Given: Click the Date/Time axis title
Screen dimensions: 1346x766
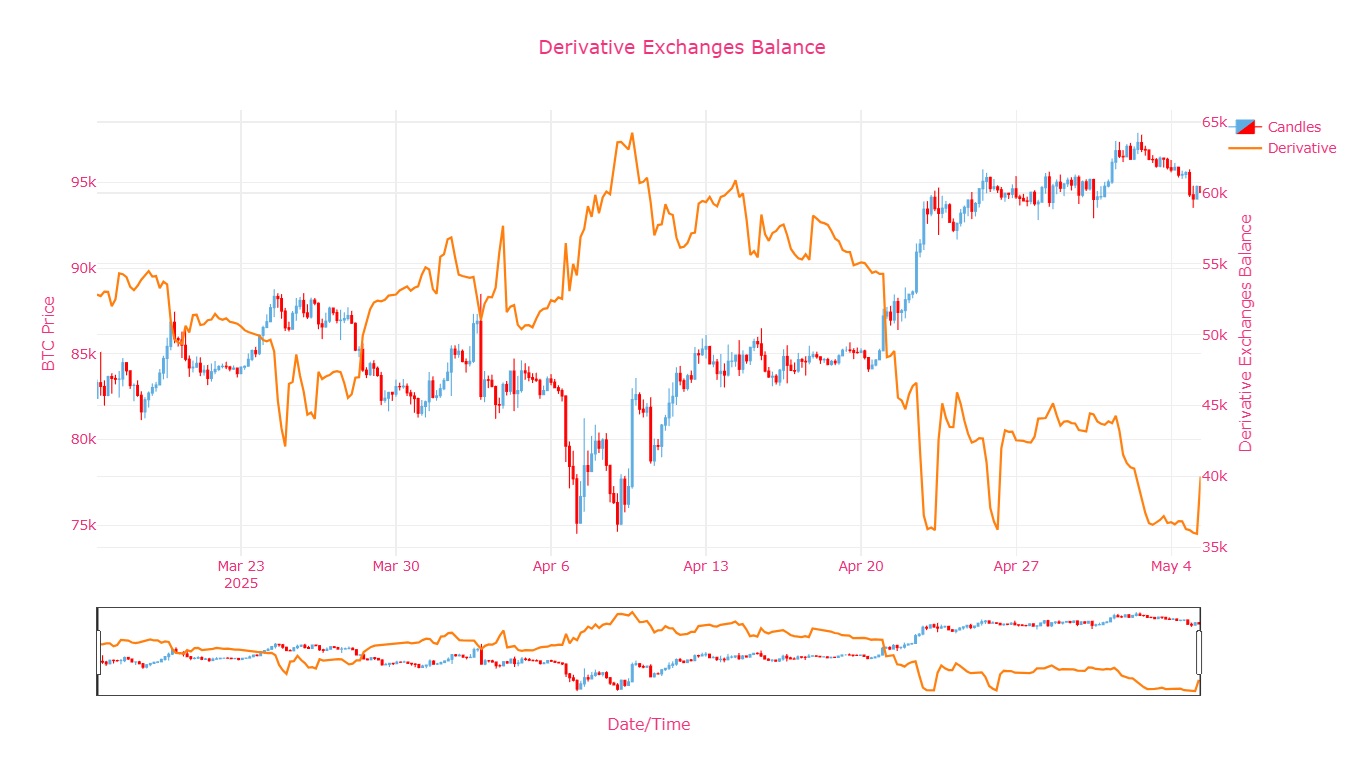Looking at the screenshot, I should (x=648, y=724).
